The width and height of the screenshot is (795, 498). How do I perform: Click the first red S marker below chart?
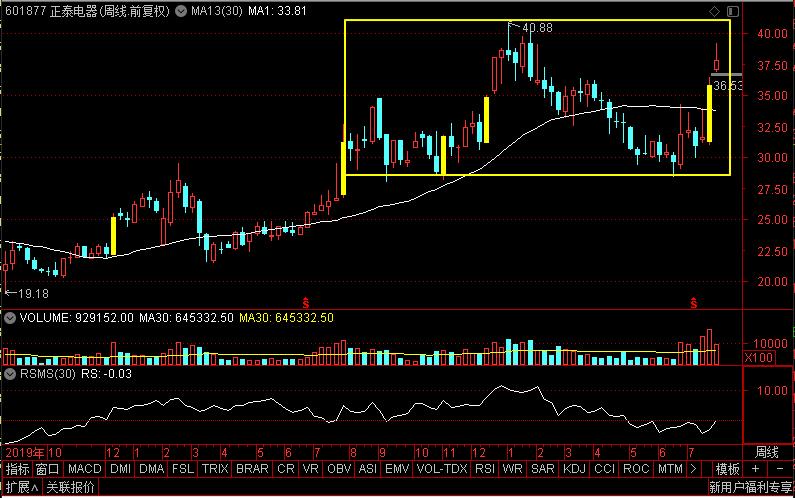click(305, 303)
